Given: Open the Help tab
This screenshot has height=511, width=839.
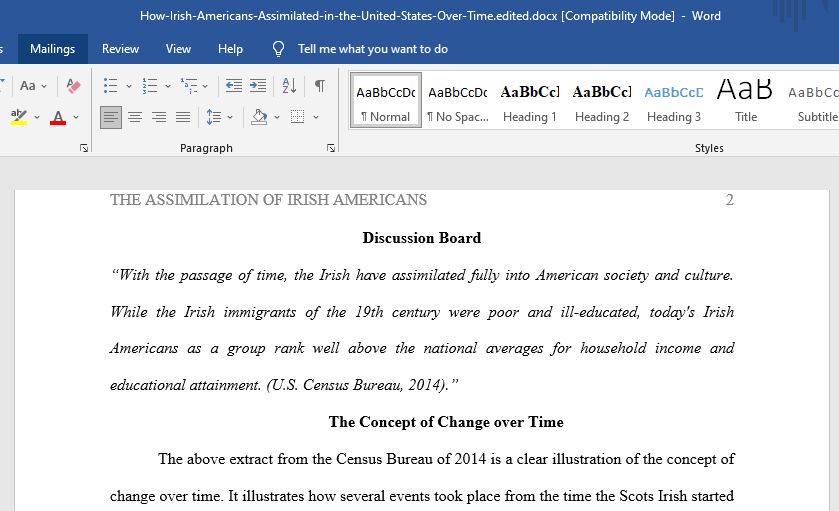Looking at the screenshot, I should (230, 49).
